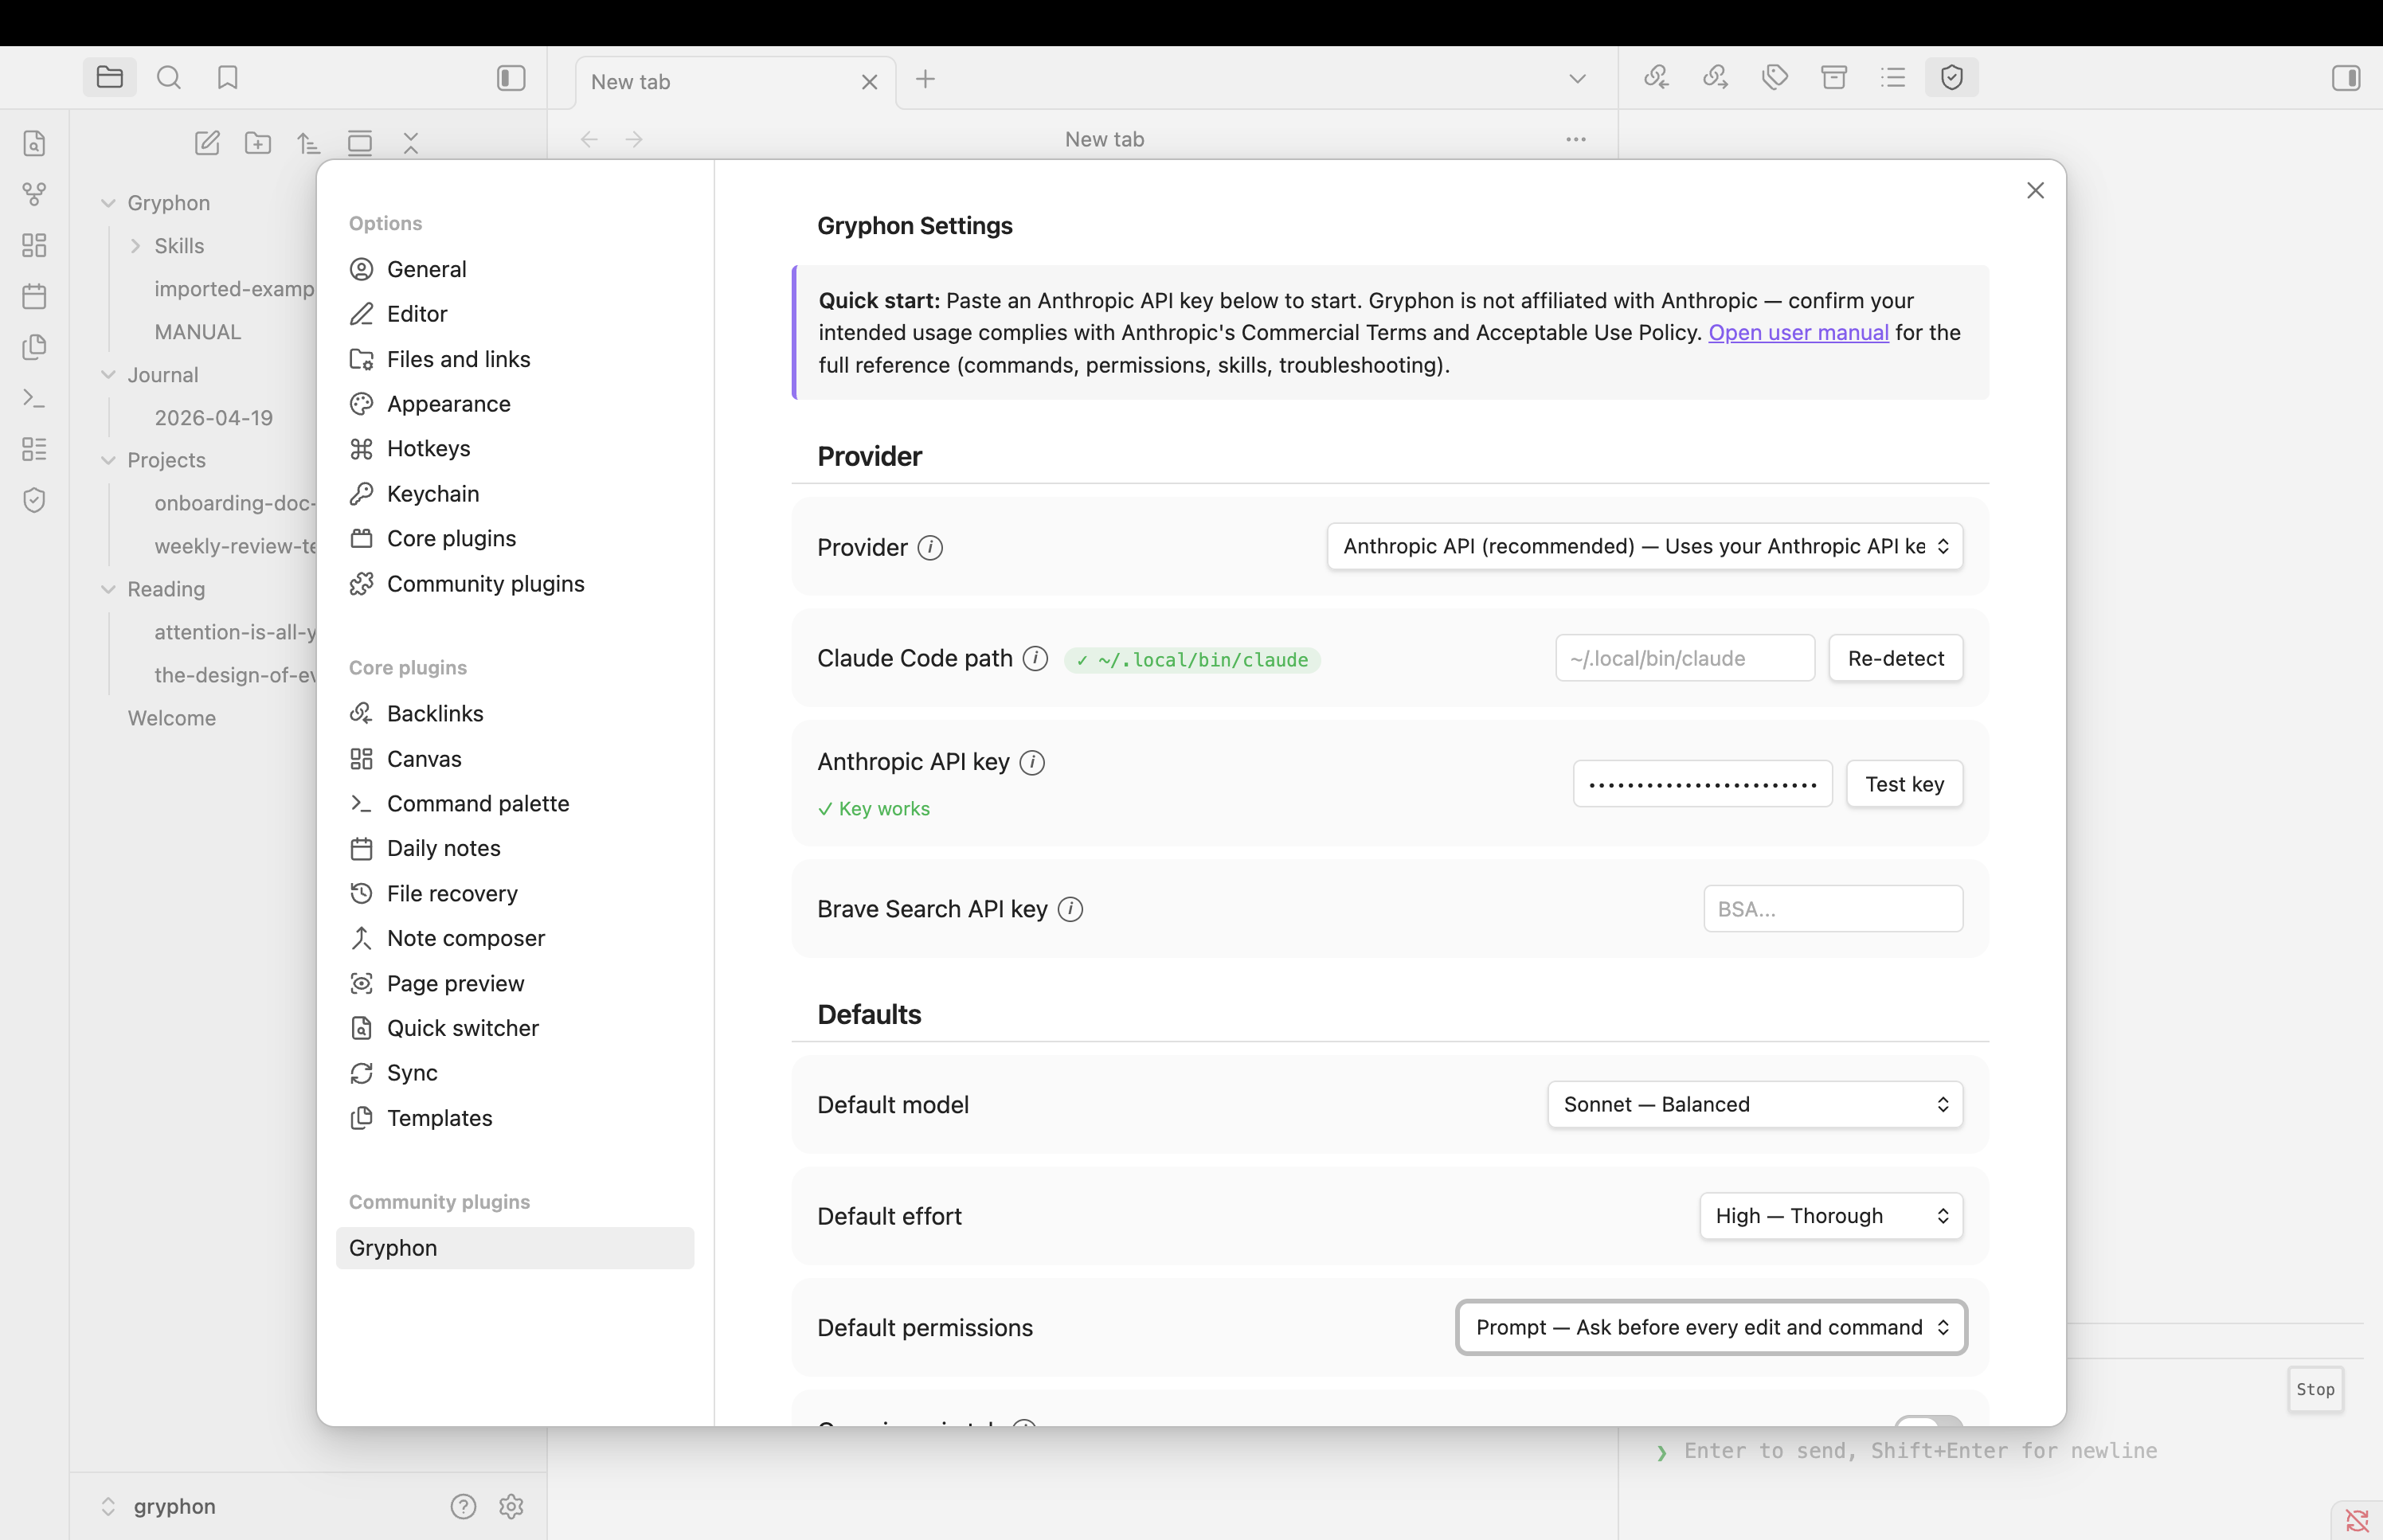Open General settings
Image resolution: width=2383 pixels, height=1540 pixels.
point(514,269)
